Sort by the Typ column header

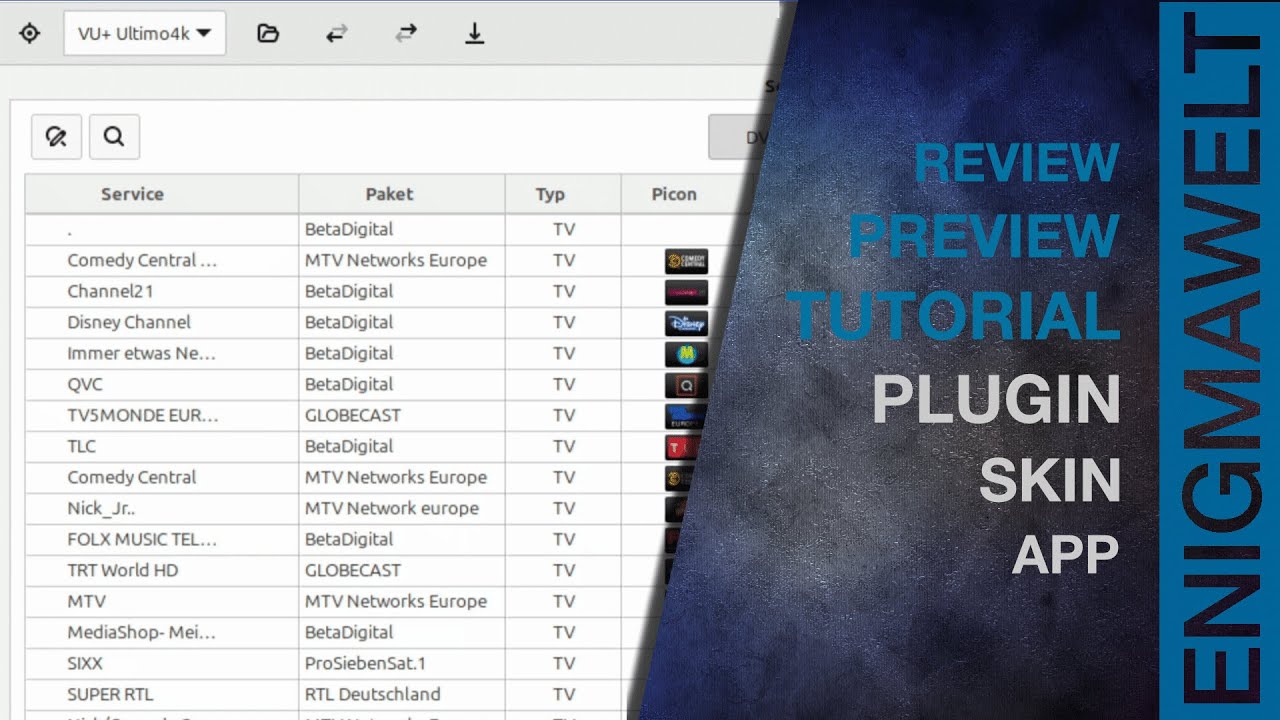pos(563,194)
